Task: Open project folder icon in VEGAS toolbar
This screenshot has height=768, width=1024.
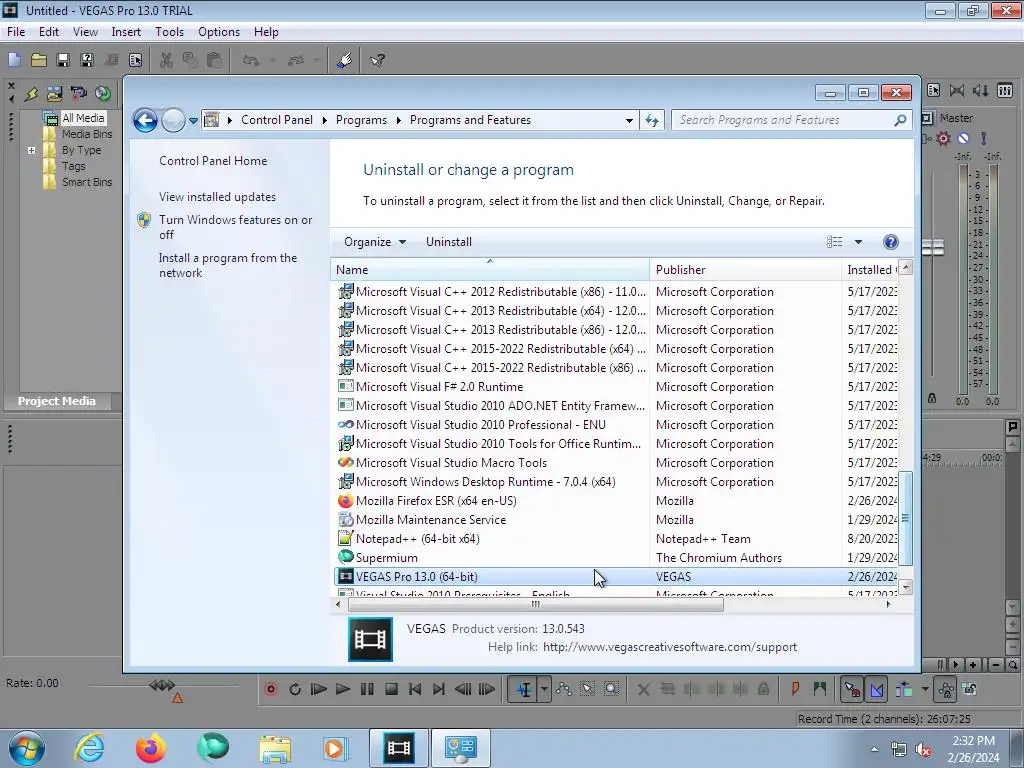Action: pyautogui.click(x=39, y=60)
